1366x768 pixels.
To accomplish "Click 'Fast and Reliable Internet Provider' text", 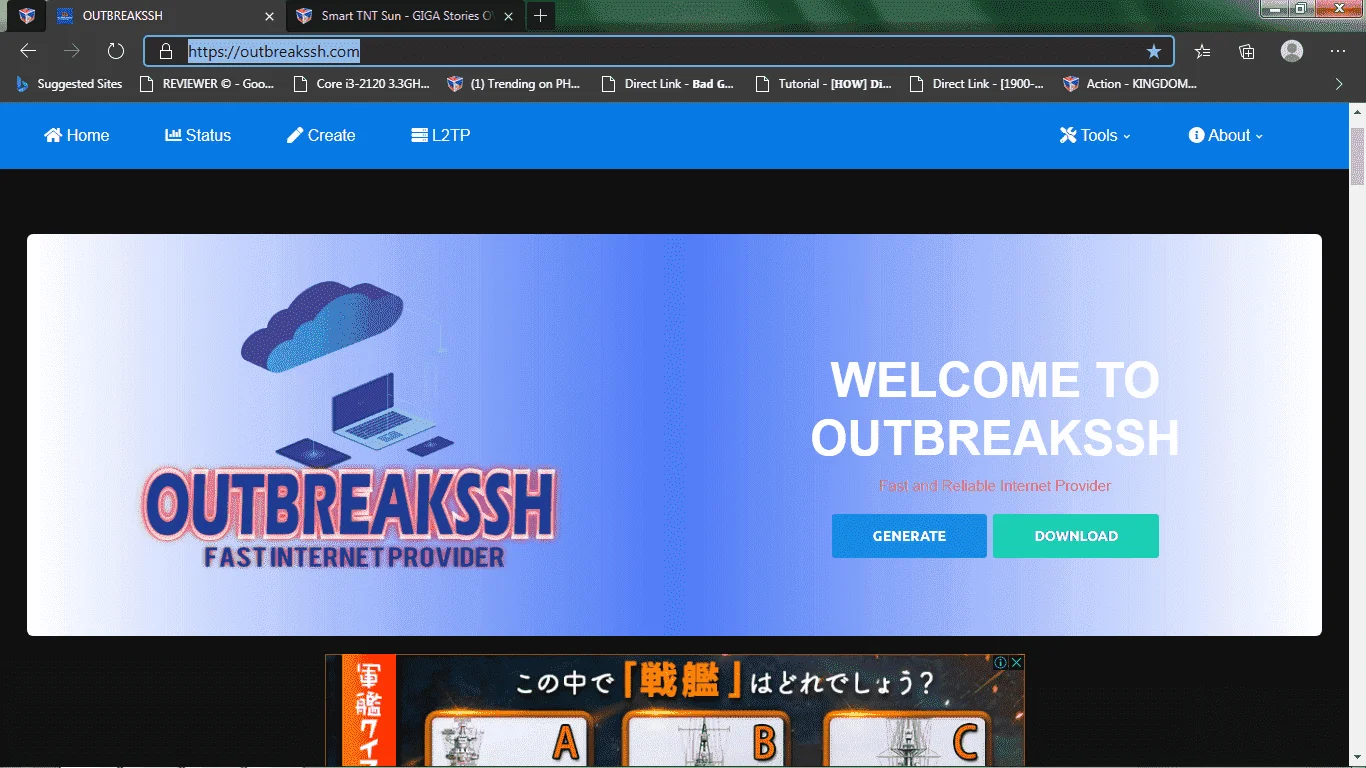I will pyautogui.click(x=995, y=486).
